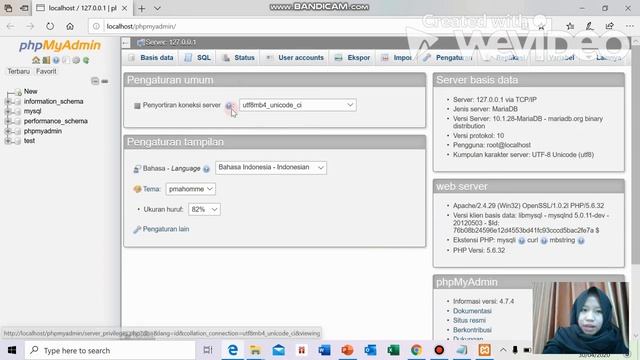
Task: Click help icon beside Bahasa - Language
Action: click(x=207, y=169)
